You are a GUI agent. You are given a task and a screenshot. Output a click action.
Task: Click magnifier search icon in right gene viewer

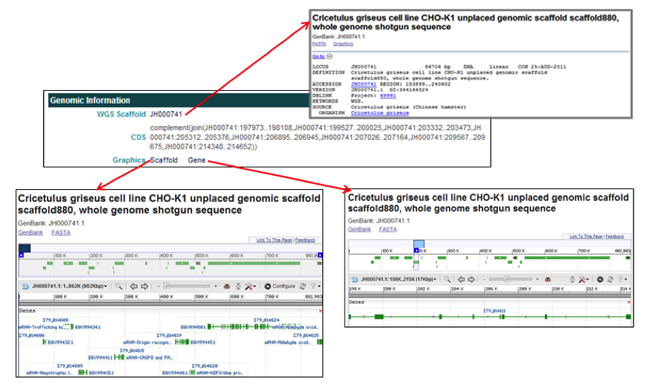tap(447, 279)
